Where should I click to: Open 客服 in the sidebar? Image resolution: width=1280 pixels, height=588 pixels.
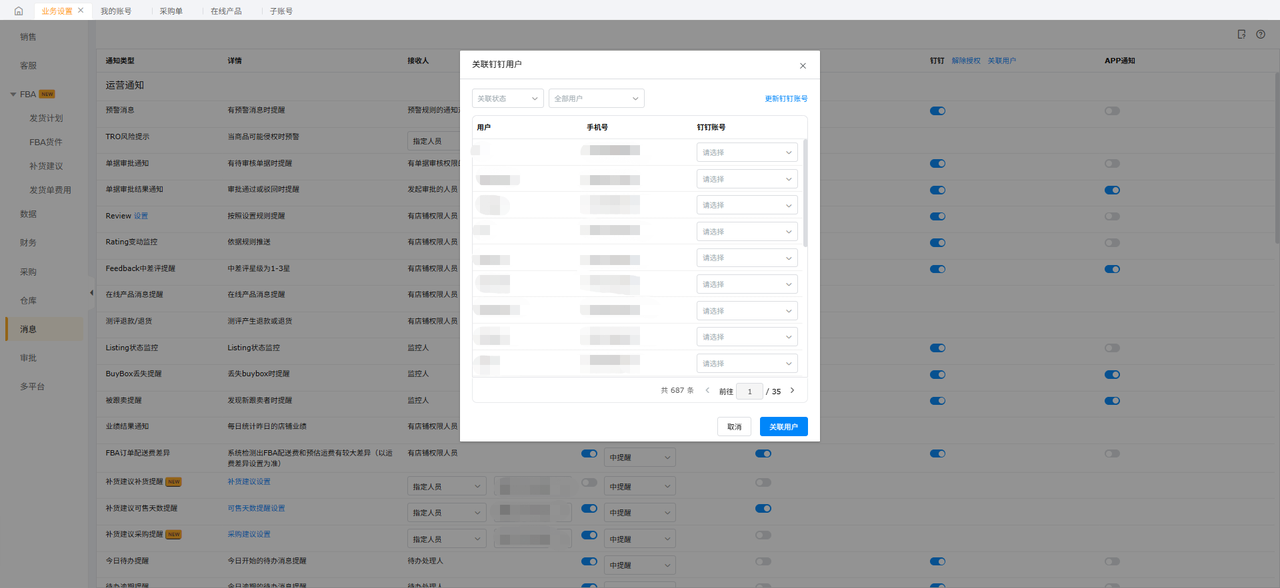point(28,65)
